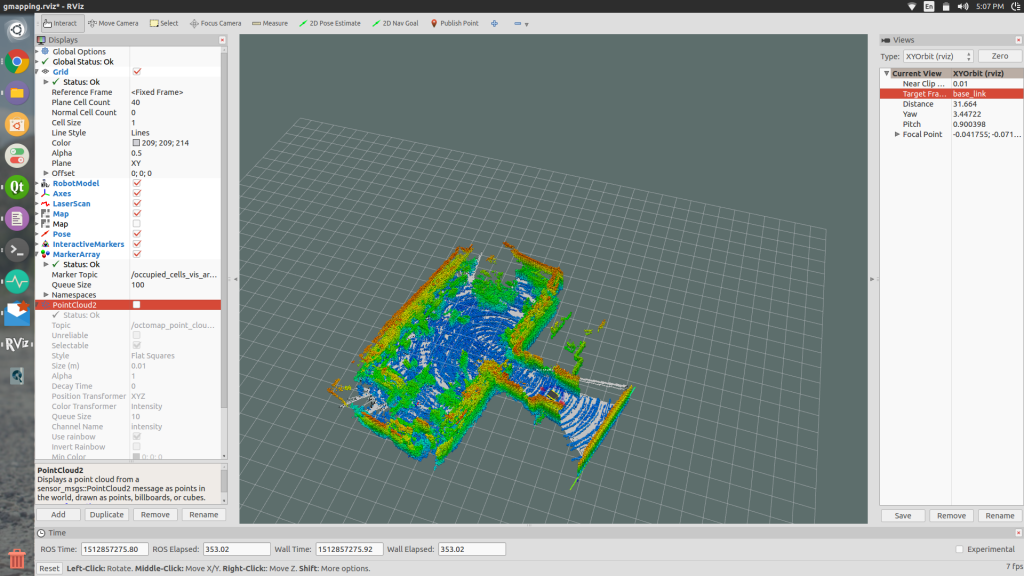The height and width of the screenshot is (576, 1024).
Task: Select the RobotModel display icon
Action: (x=45, y=184)
